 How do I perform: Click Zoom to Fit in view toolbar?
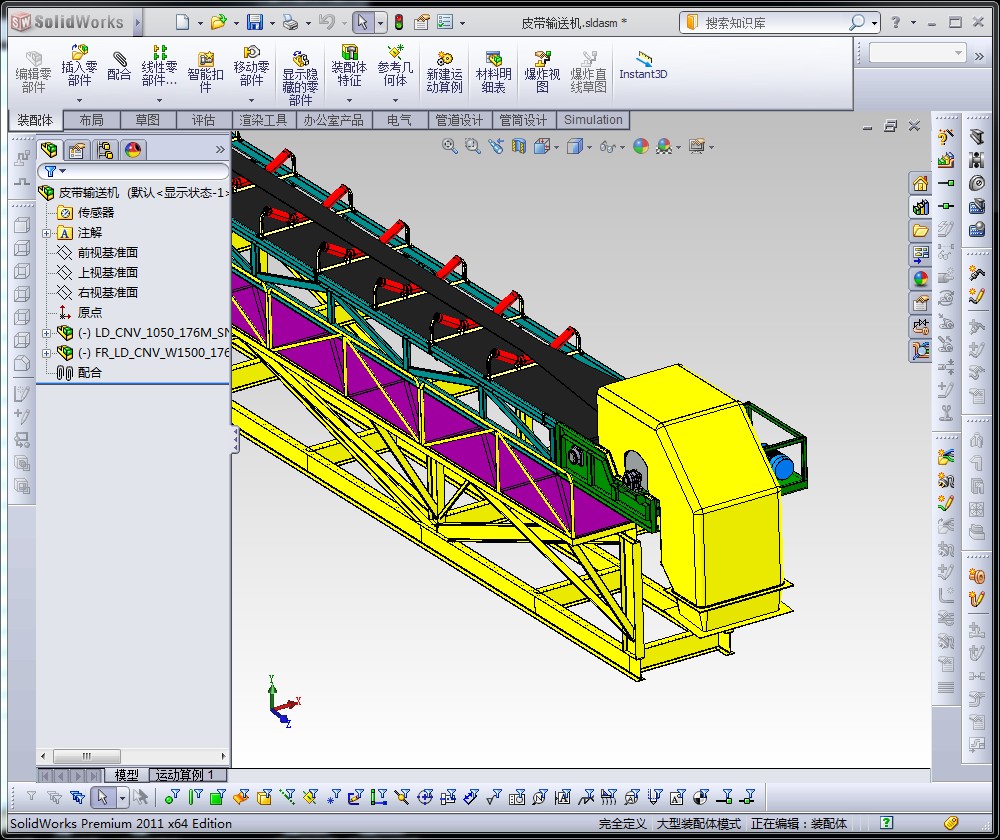[x=450, y=147]
